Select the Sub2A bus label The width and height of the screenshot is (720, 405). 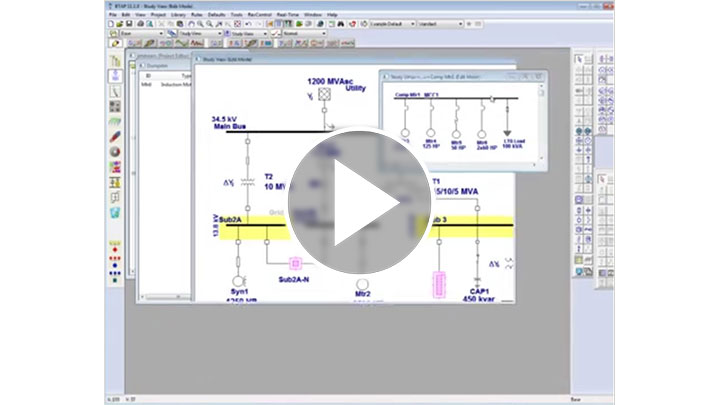tap(230, 219)
